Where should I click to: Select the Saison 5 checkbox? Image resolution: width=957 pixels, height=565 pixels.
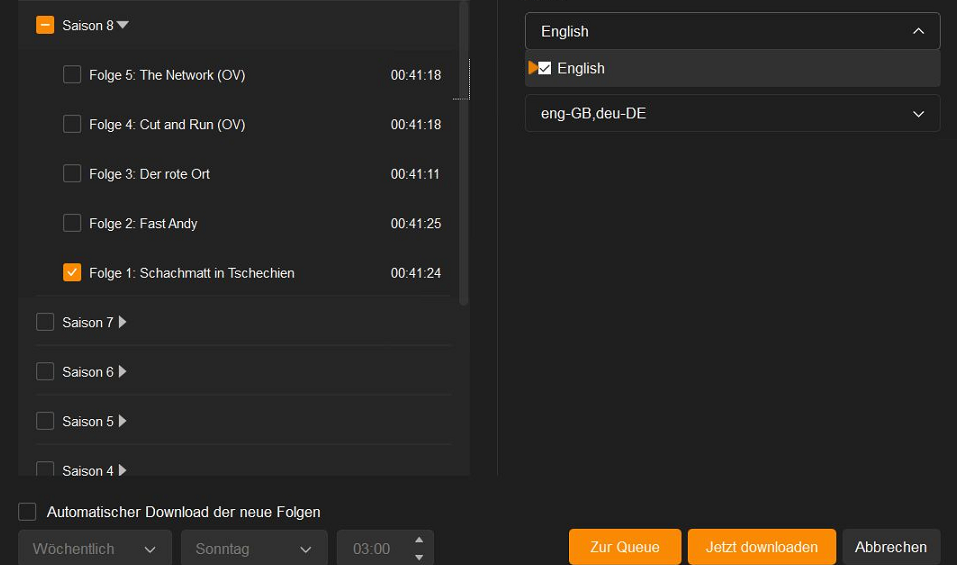click(x=45, y=420)
